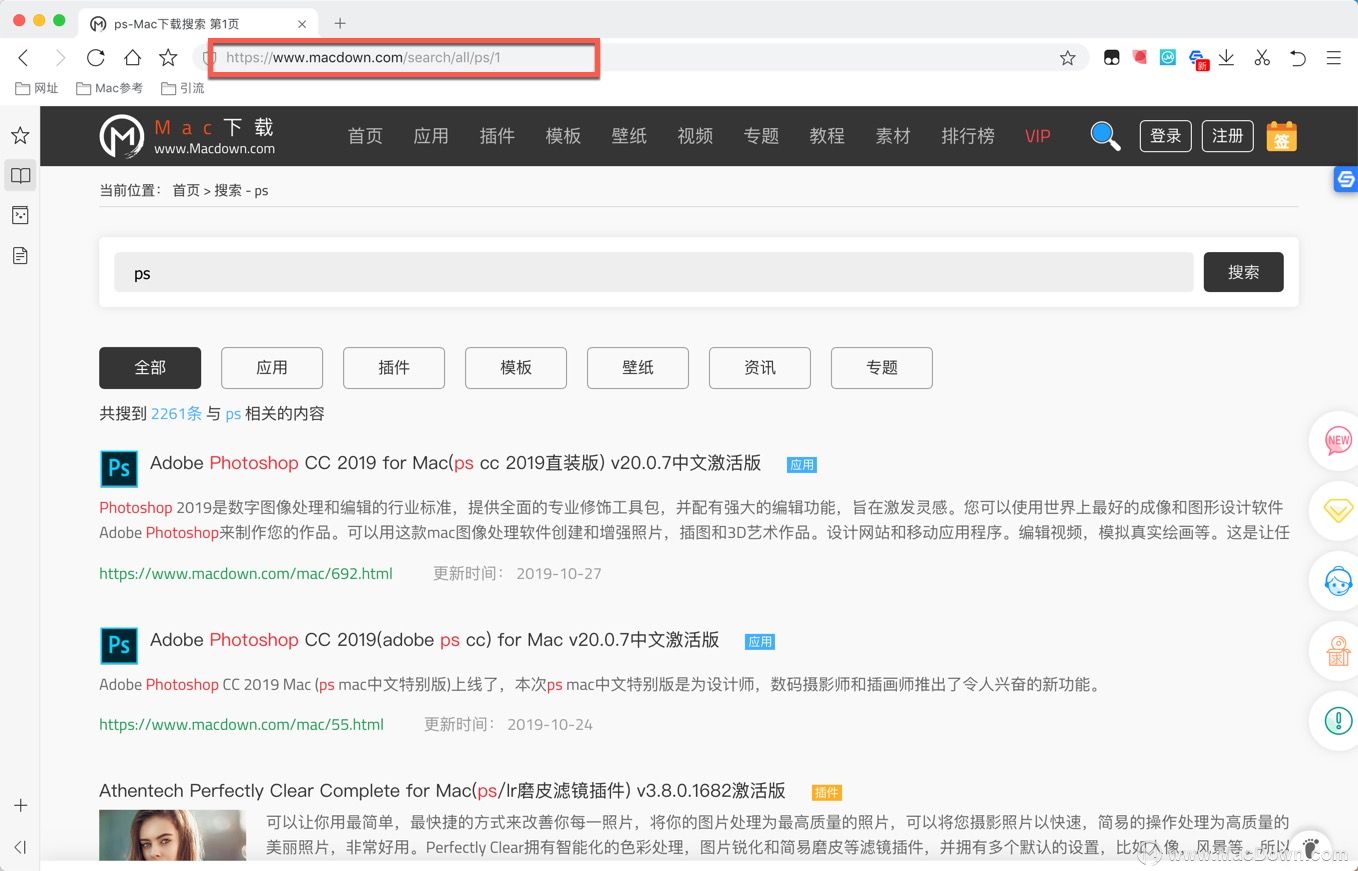The height and width of the screenshot is (871, 1358).
Task: Click the 注册 register button
Action: (x=1228, y=136)
